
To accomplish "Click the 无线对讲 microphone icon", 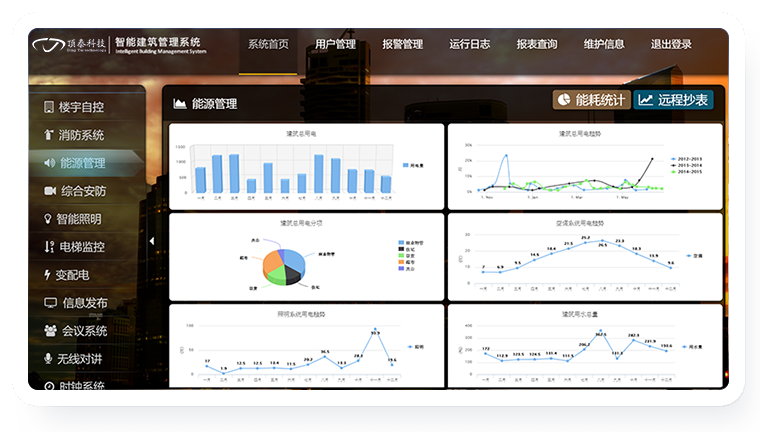I will click(48, 359).
